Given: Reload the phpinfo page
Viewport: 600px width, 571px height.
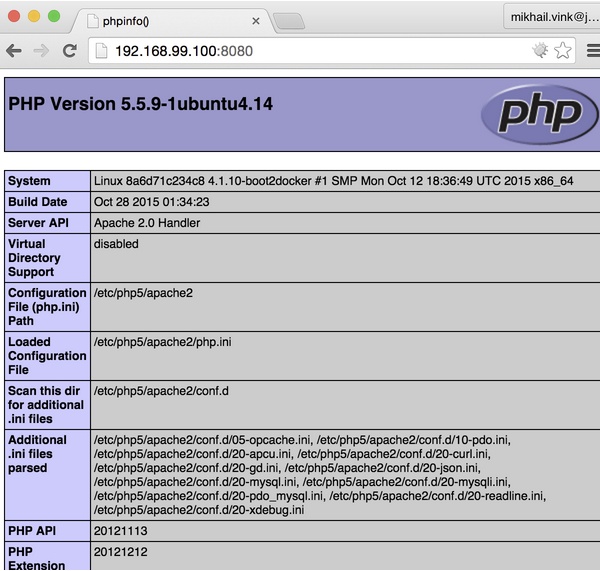Looking at the screenshot, I should 70,51.
